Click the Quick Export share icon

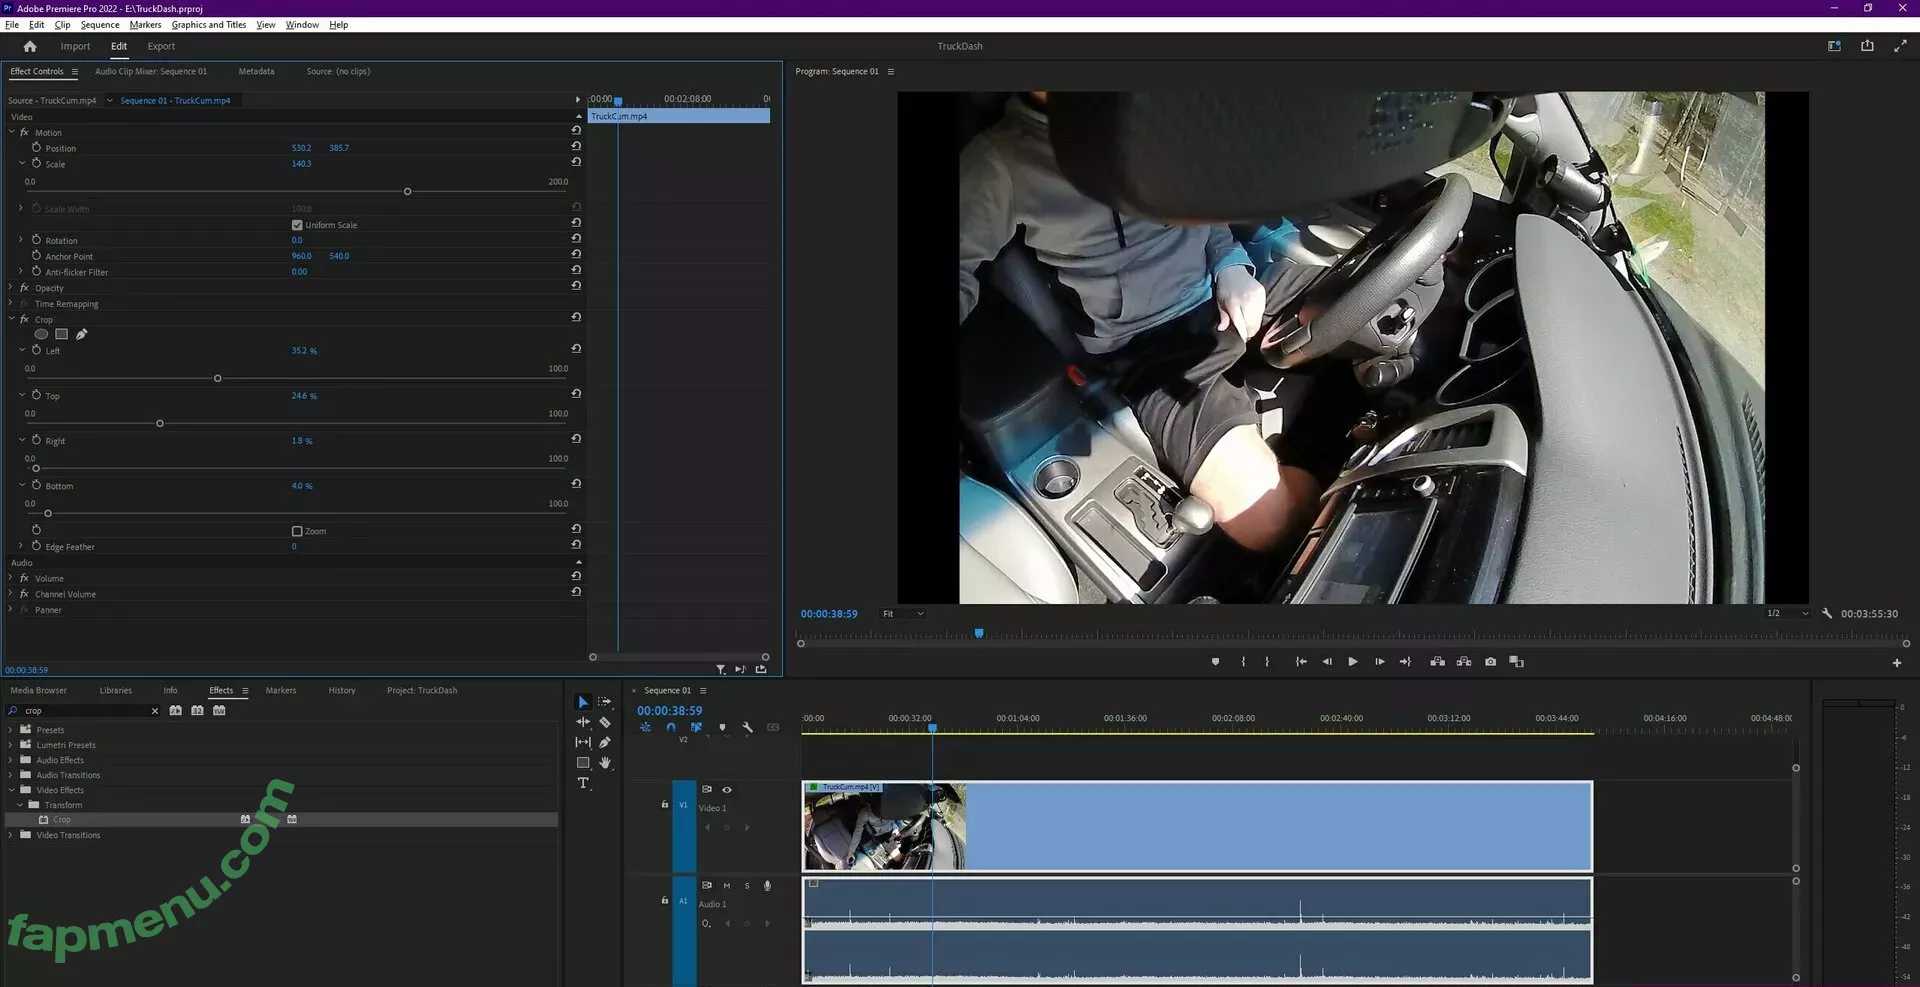pyautogui.click(x=1867, y=46)
